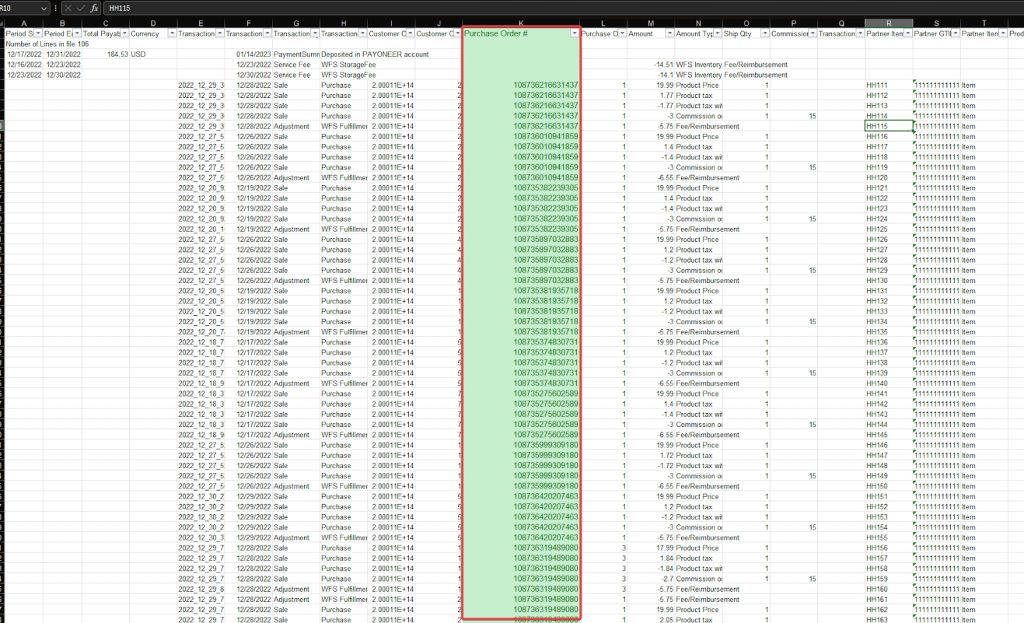The width and height of the screenshot is (1024, 623).
Task: Select column K header
Action: (x=520, y=21)
